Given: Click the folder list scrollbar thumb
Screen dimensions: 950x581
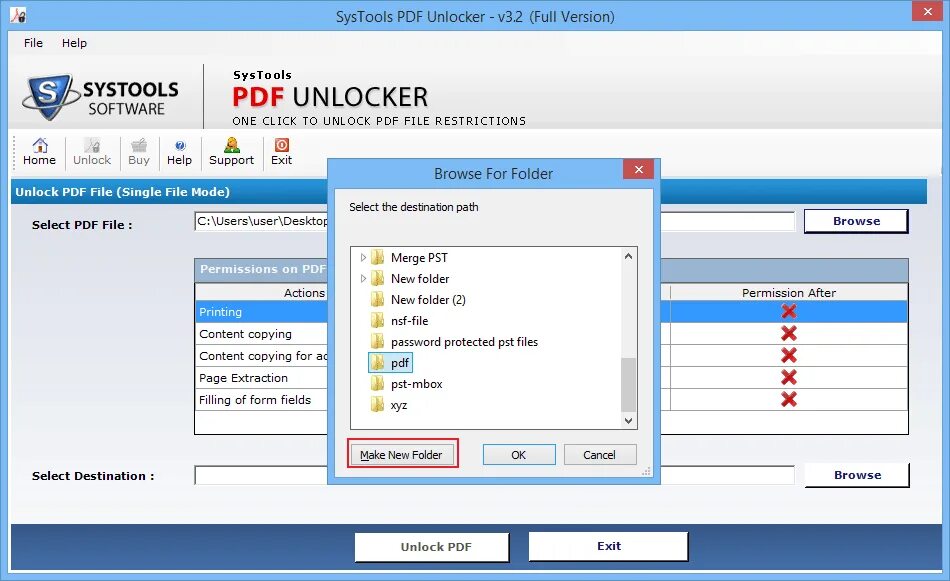Looking at the screenshot, I should [x=628, y=385].
